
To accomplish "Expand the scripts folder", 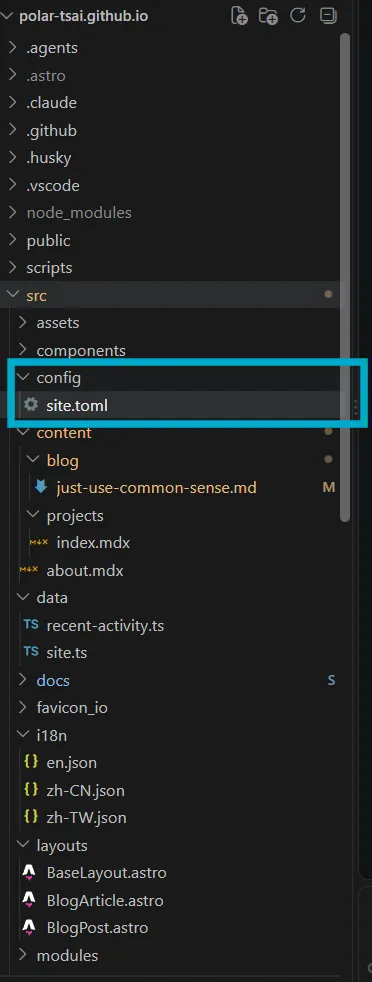I will (x=13, y=268).
